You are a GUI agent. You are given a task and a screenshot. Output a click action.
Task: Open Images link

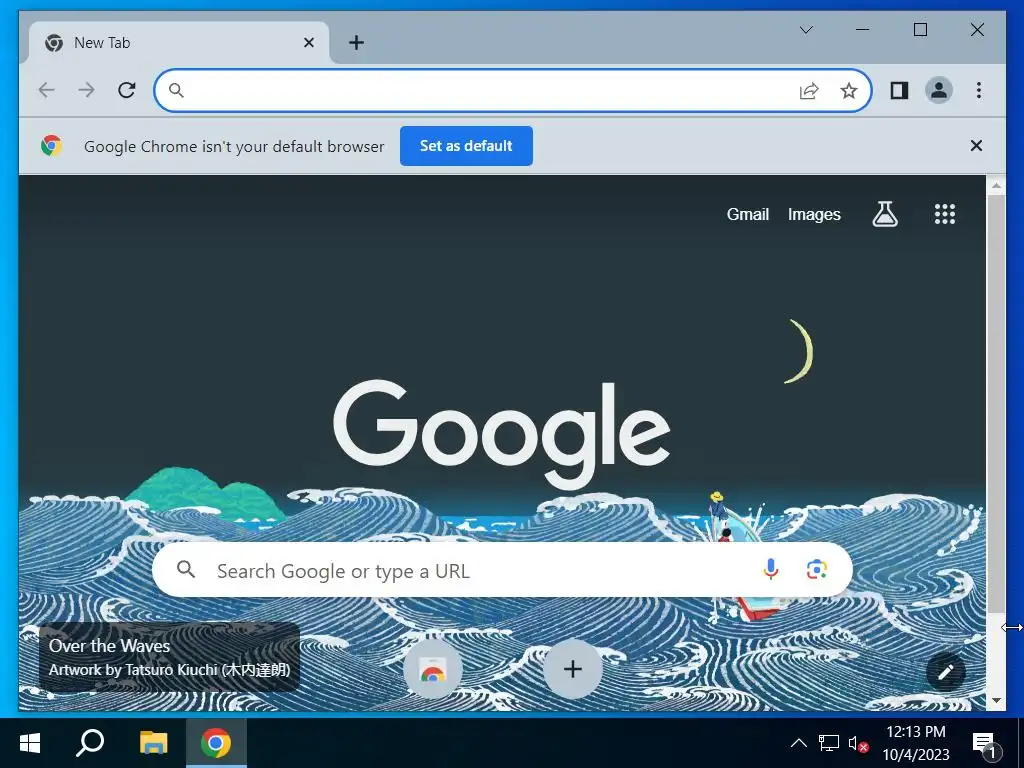814,214
